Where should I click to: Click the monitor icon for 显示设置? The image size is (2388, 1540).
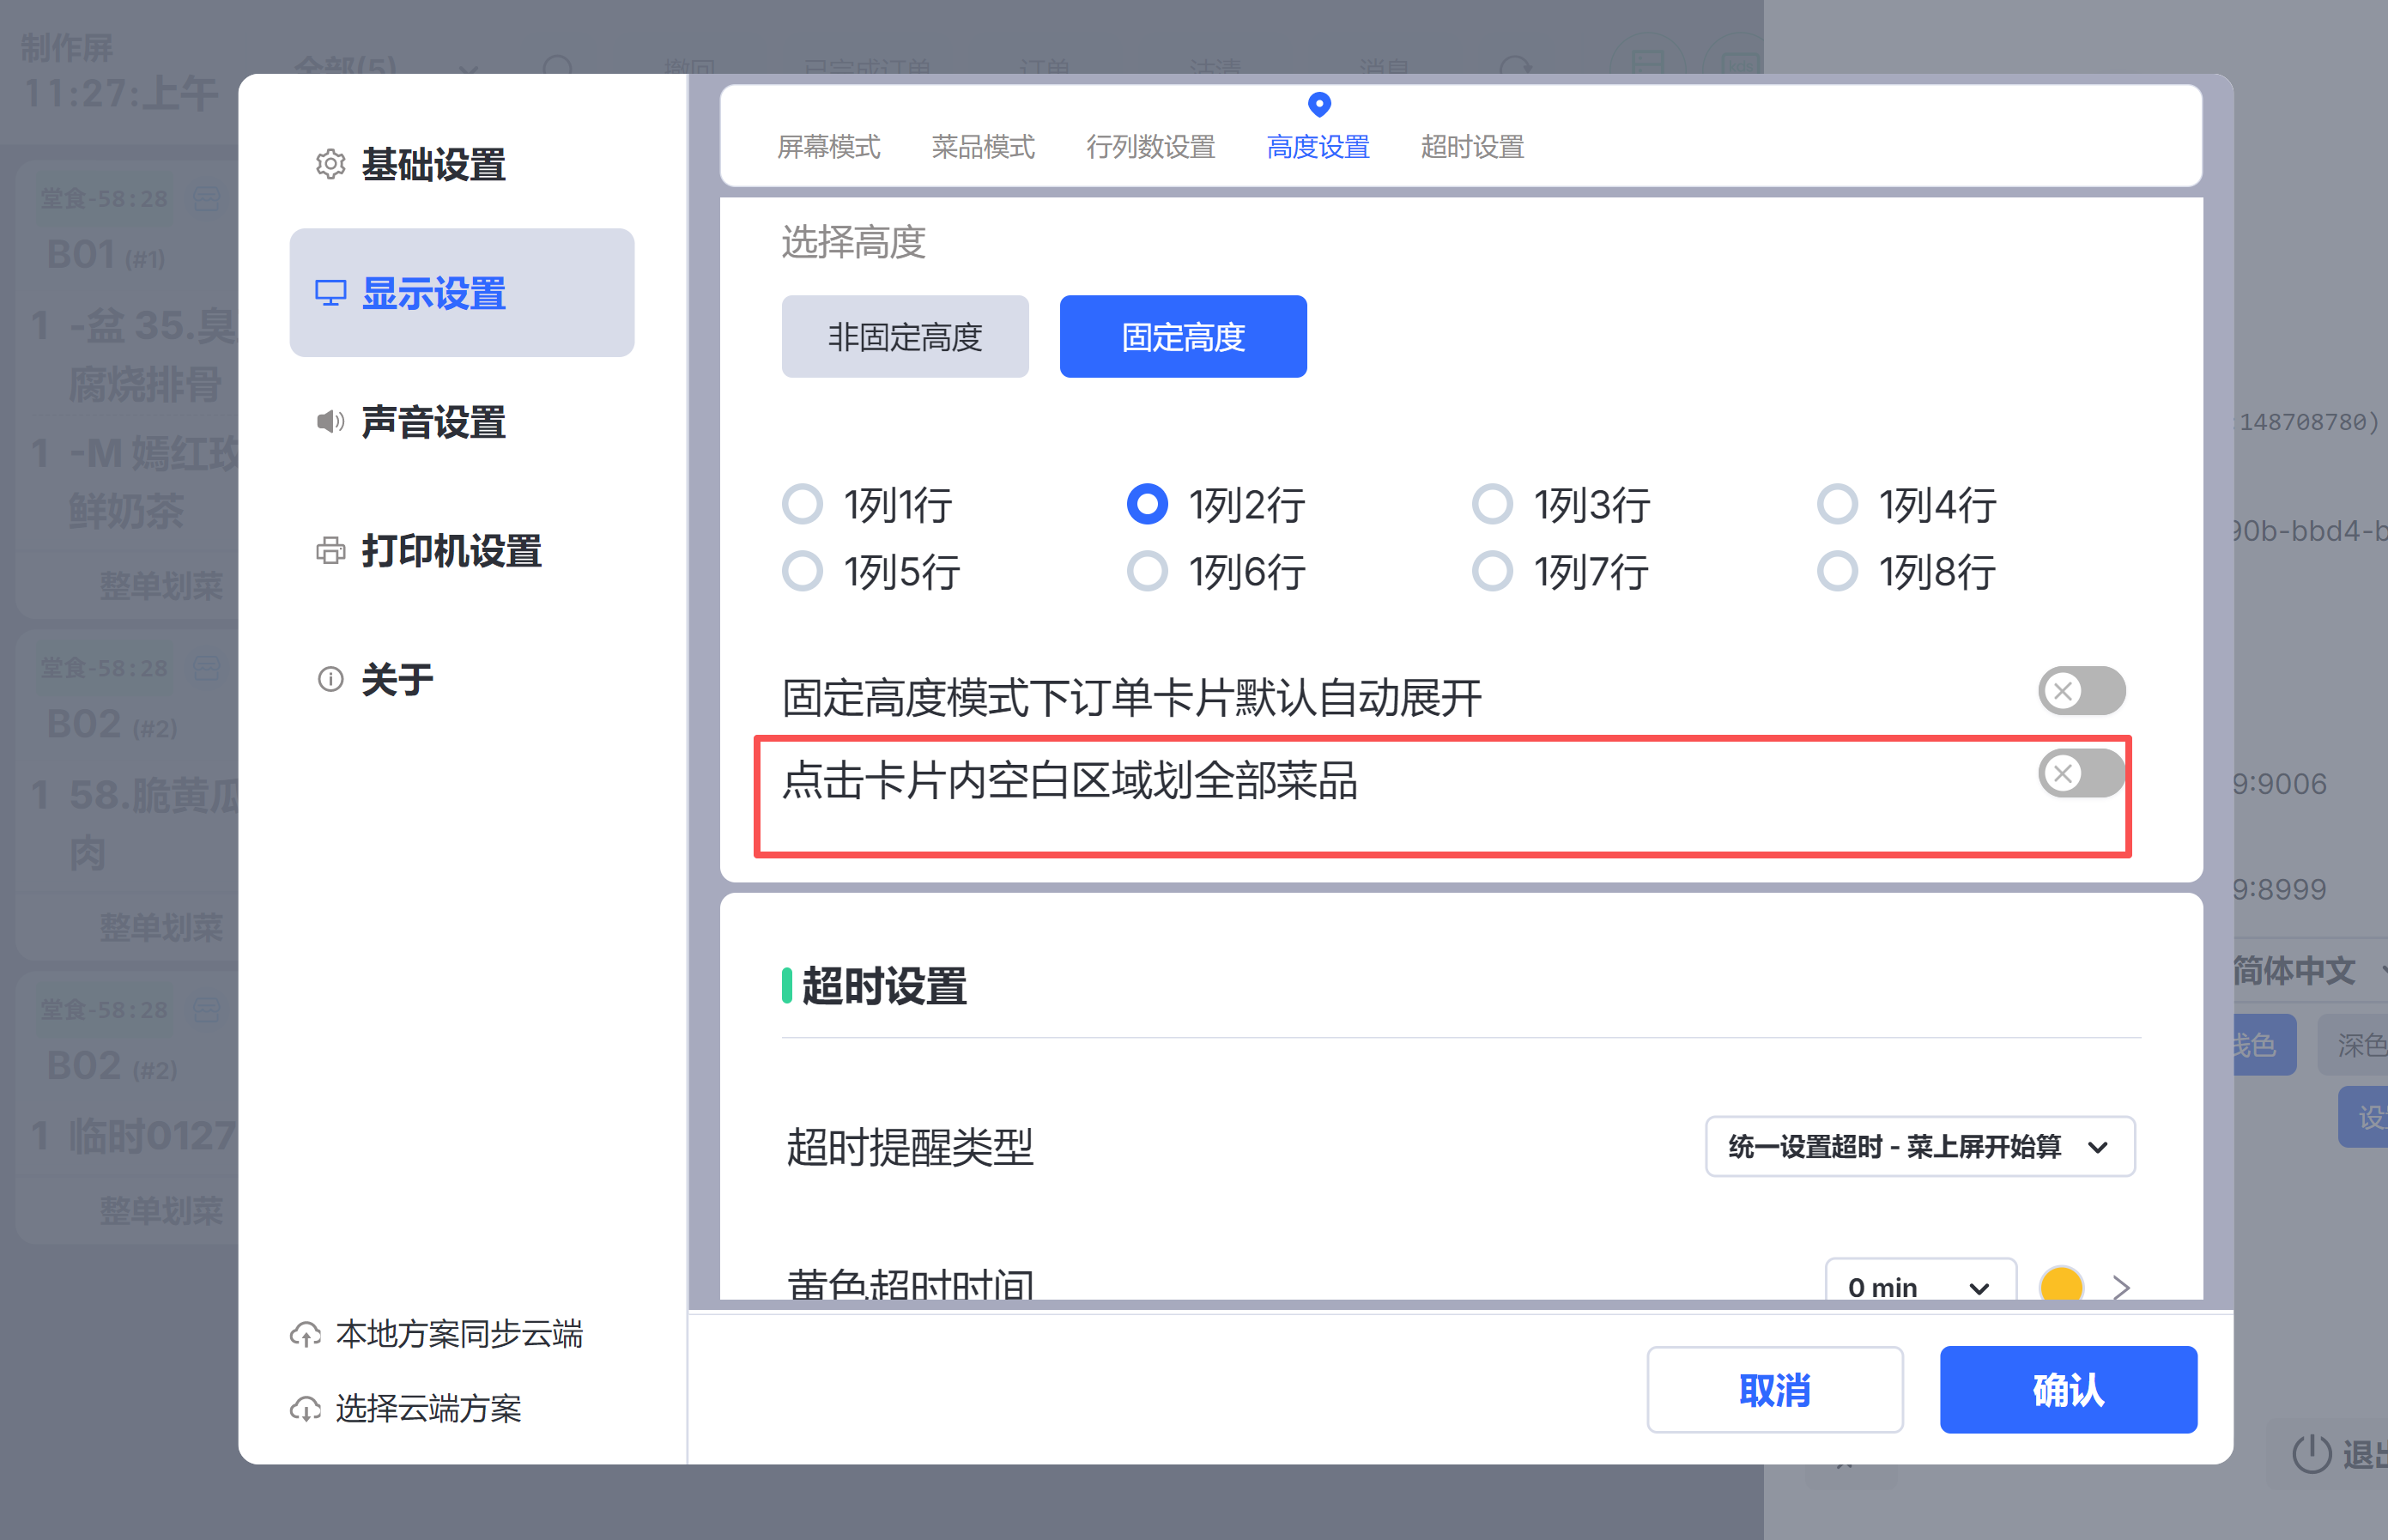[x=330, y=293]
